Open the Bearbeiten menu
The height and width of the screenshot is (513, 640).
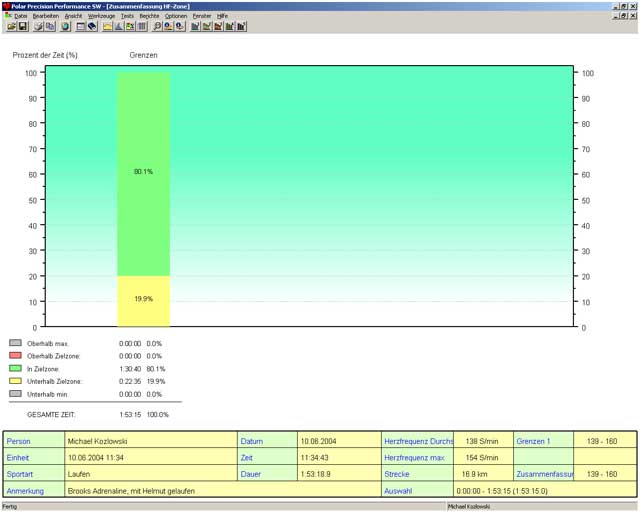46,16
